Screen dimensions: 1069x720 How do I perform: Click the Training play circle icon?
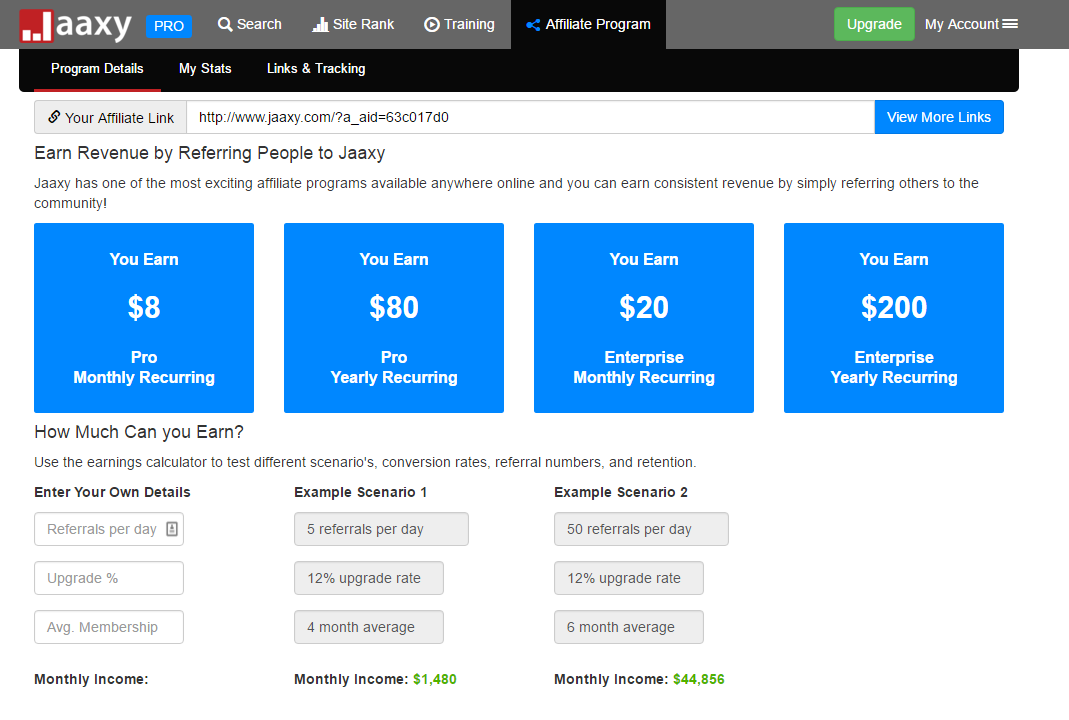(x=432, y=25)
